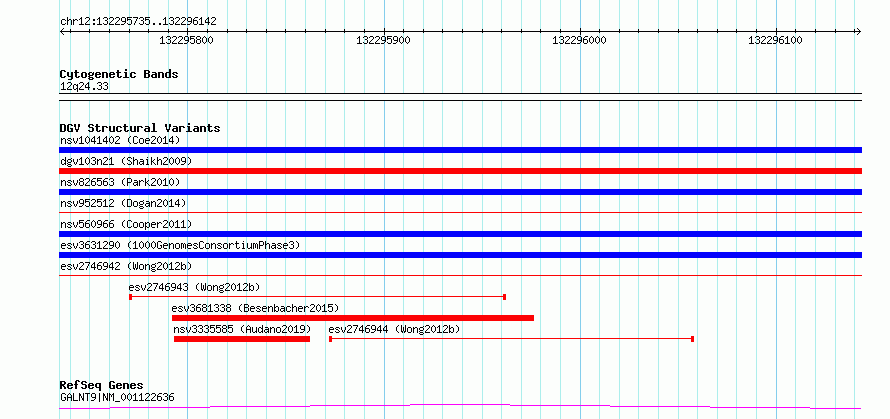Select the dgv103n21 (Shaikh2009) red variant bar
The width and height of the screenshot is (890, 419).
[460, 171]
